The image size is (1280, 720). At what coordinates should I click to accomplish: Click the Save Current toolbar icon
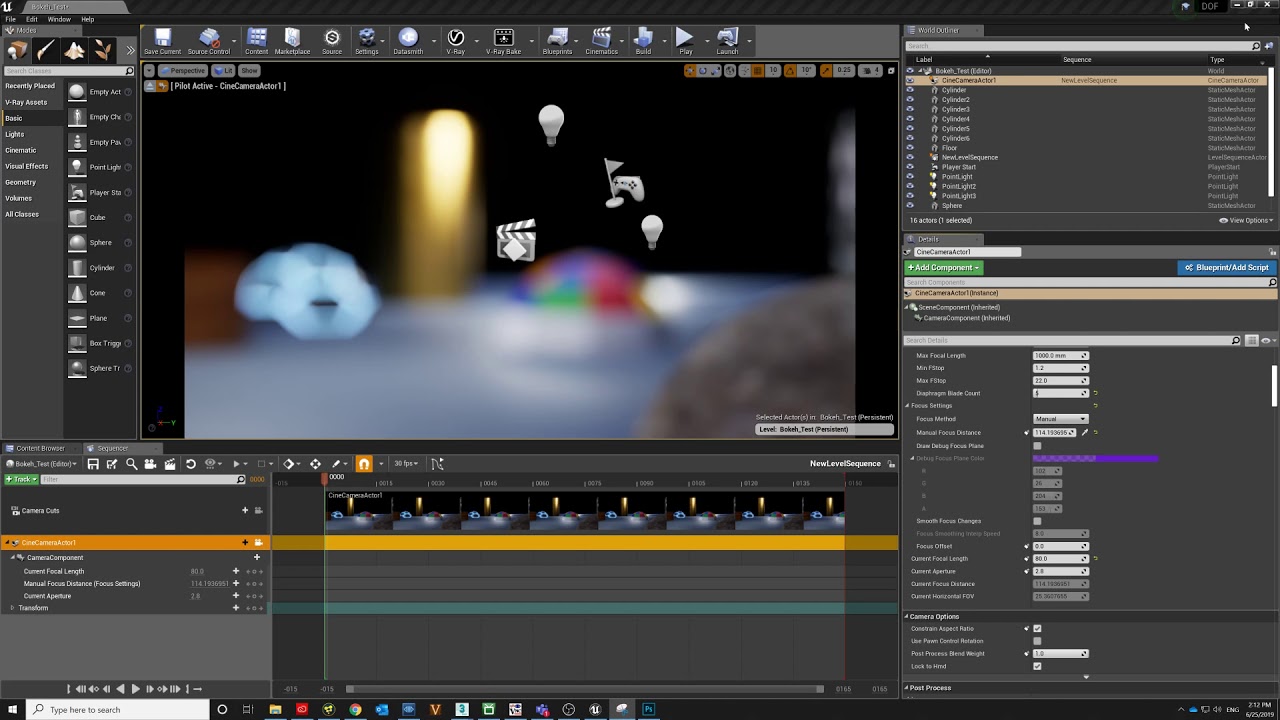[162, 40]
